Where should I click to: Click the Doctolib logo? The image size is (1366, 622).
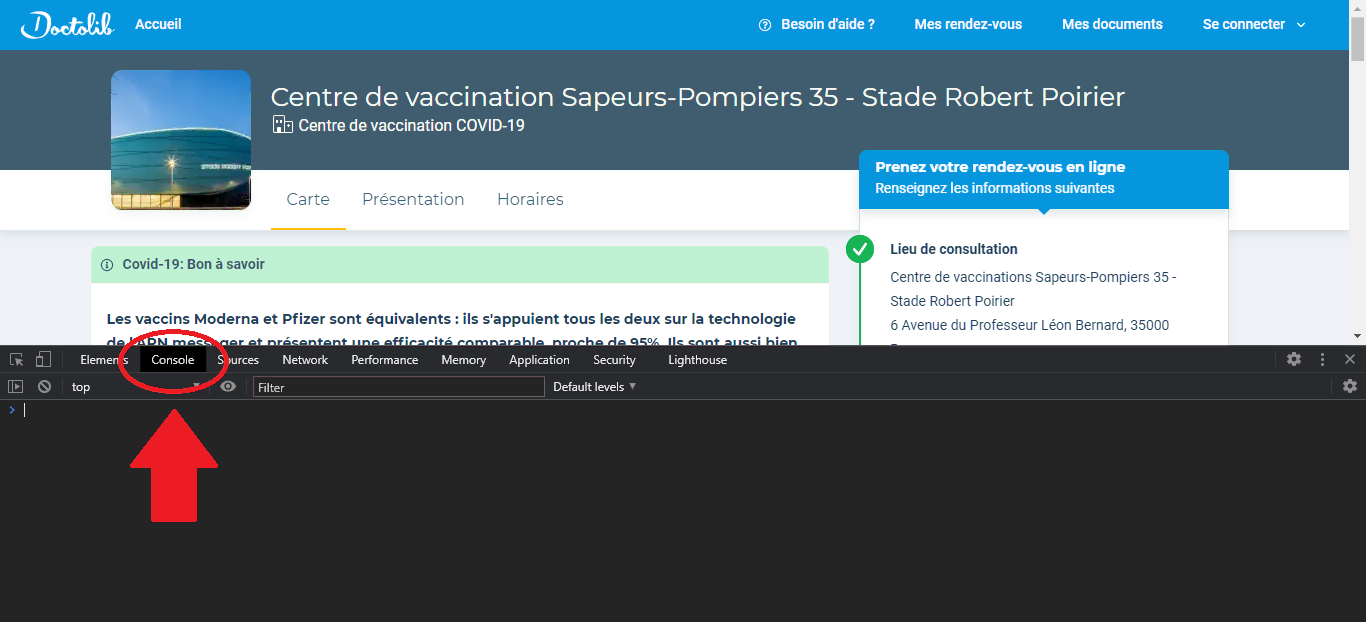tap(67, 25)
